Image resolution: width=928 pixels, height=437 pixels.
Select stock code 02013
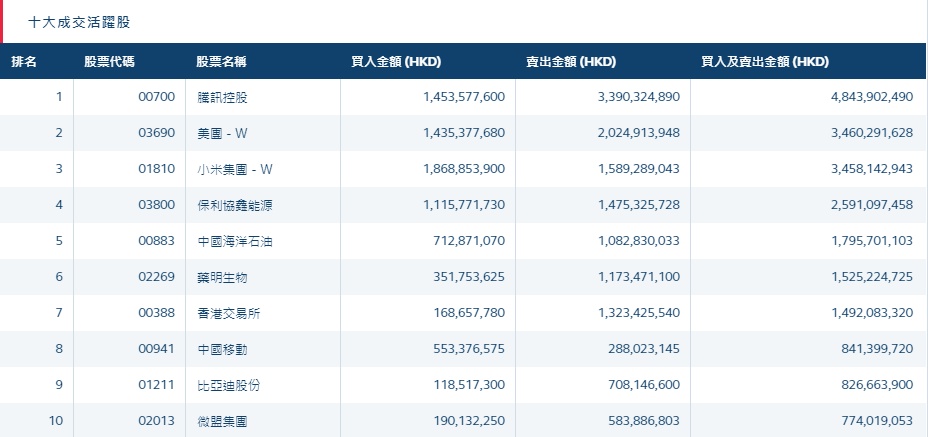click(157, 421)
